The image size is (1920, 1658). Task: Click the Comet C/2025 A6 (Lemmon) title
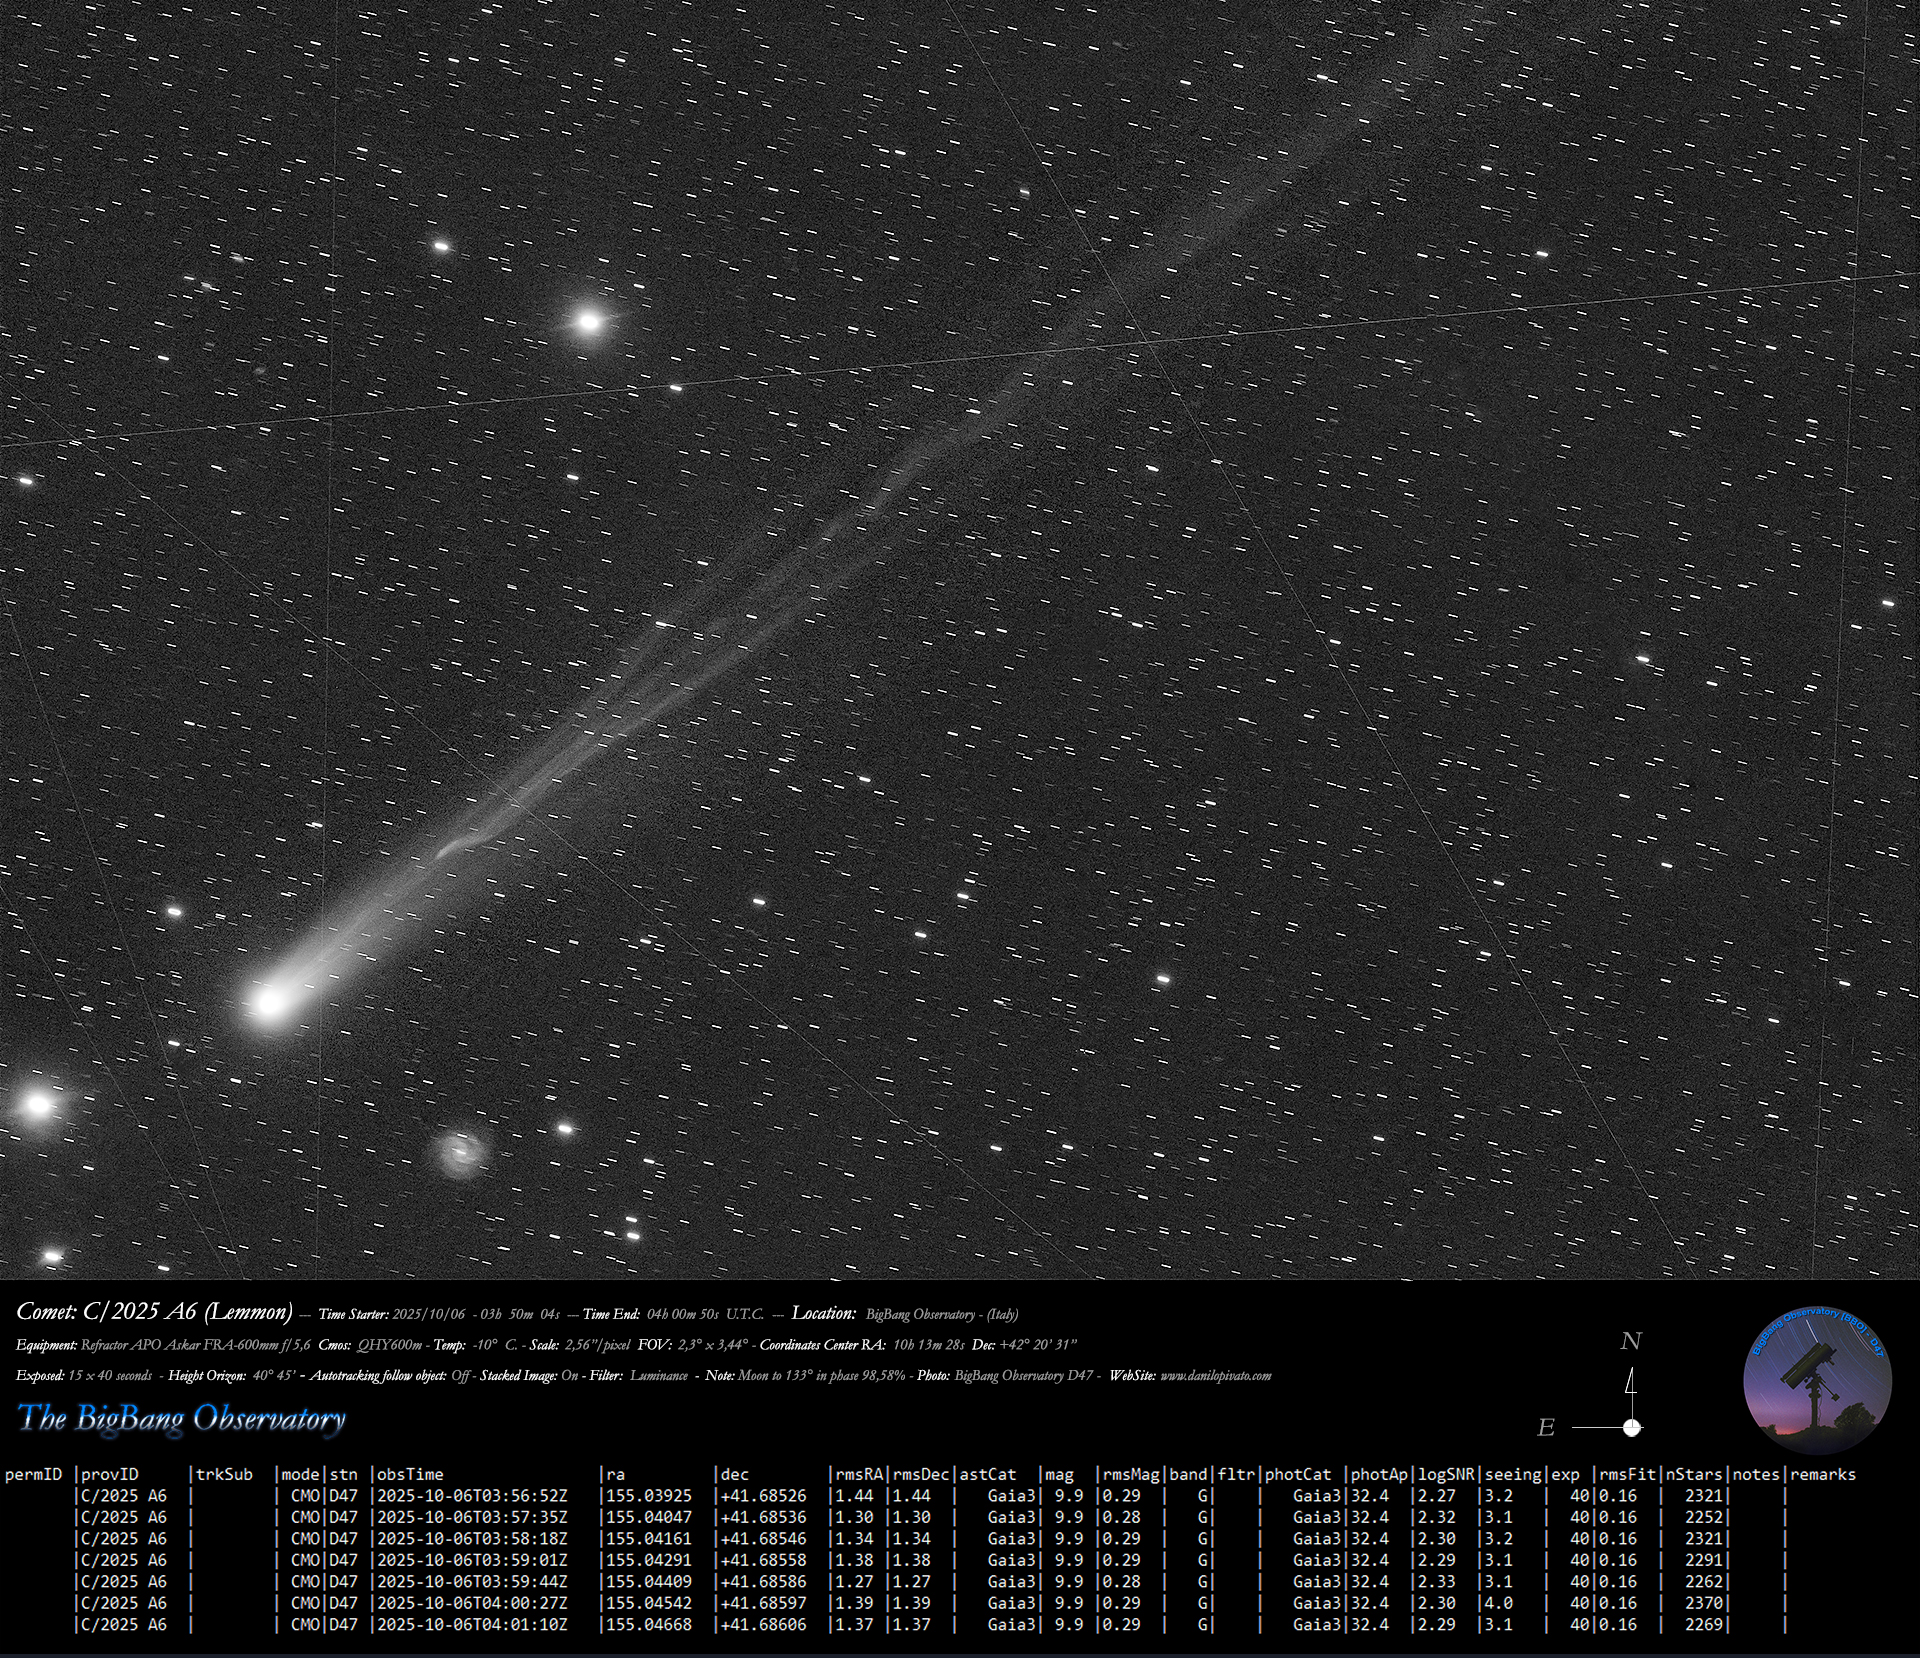click(x=155, y=1312)
